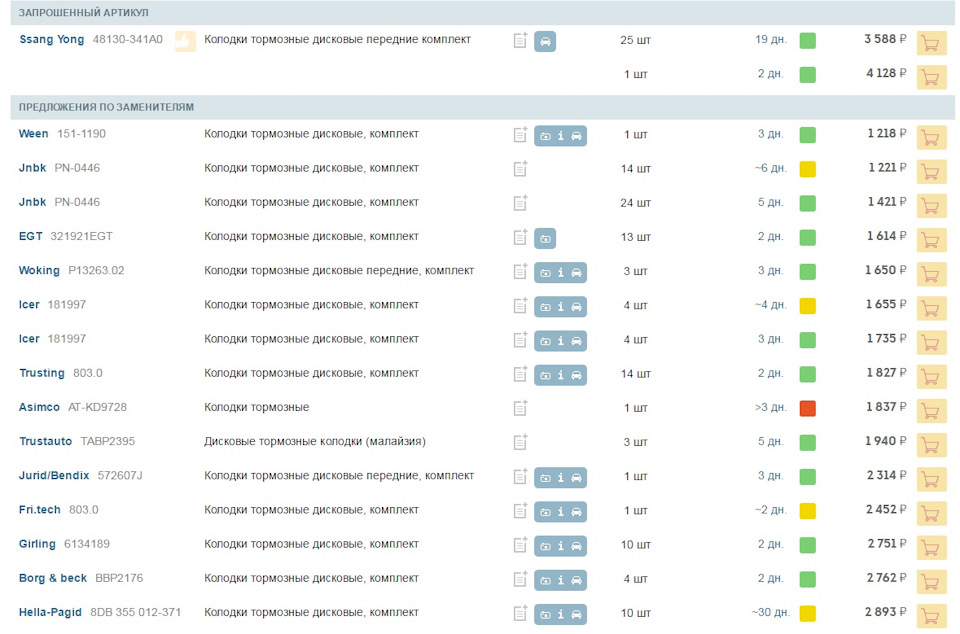Image resolution: width=960 pixels, height=634 pixels.
Task: Click the article number 8DB 355 012-371
Action: 136,613
